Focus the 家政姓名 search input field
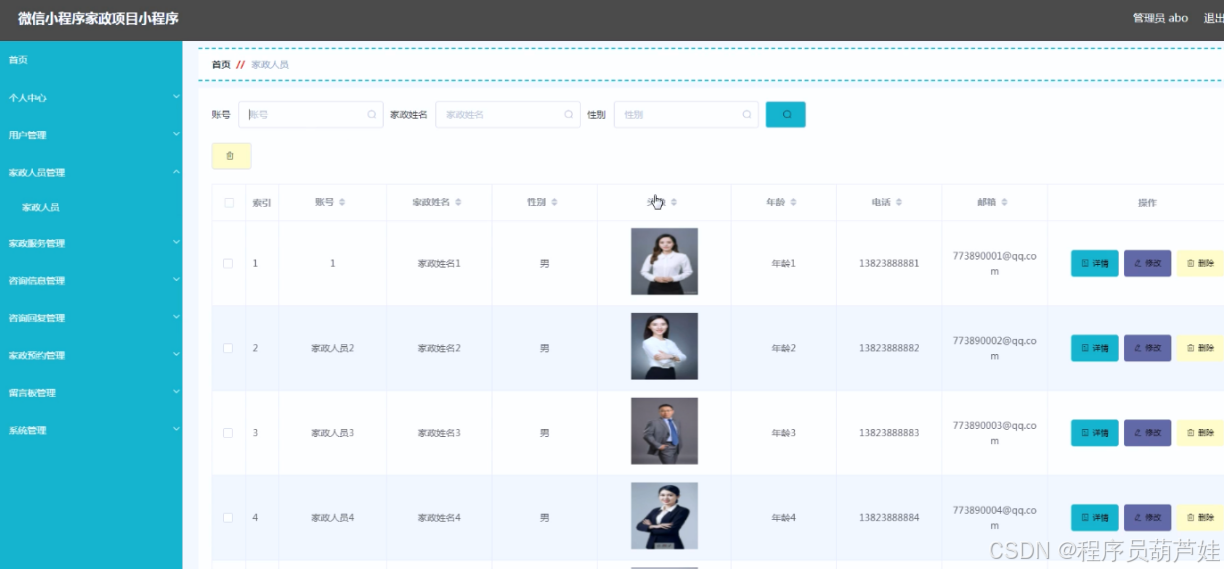This screenshot has height=570, width=1224. point(508,115)
